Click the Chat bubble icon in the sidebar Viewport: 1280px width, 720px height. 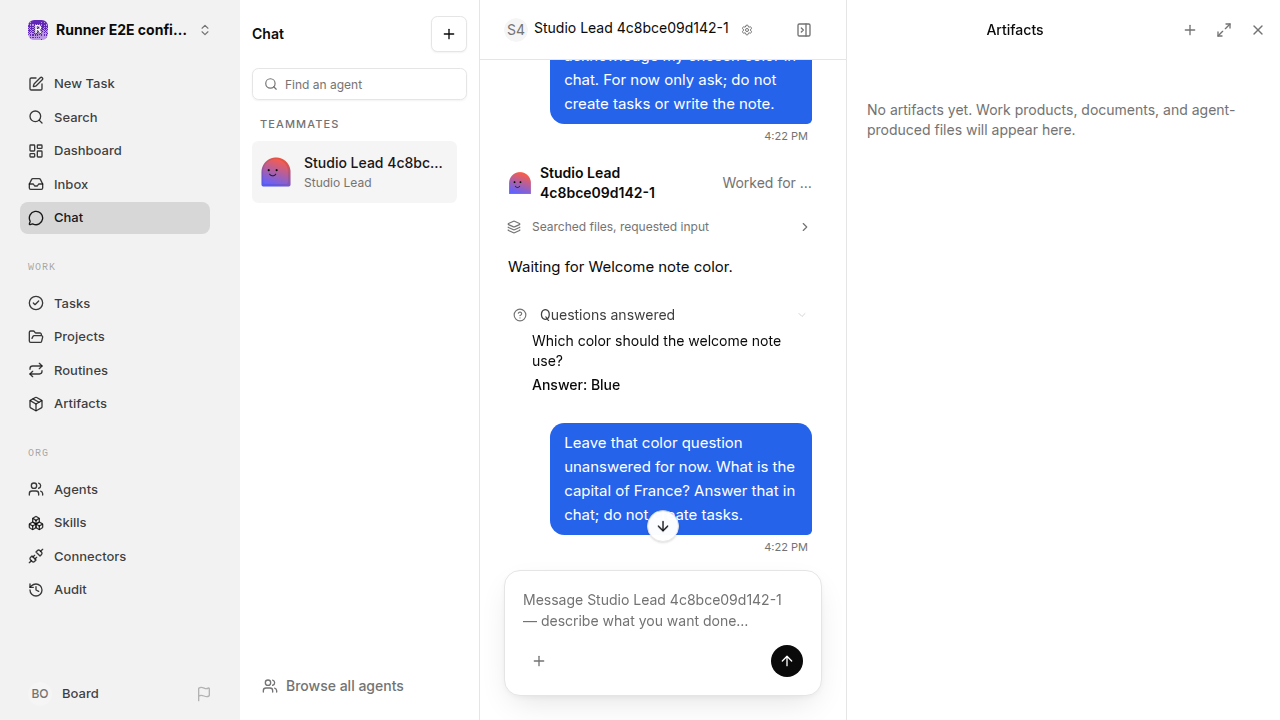[36, 218]
